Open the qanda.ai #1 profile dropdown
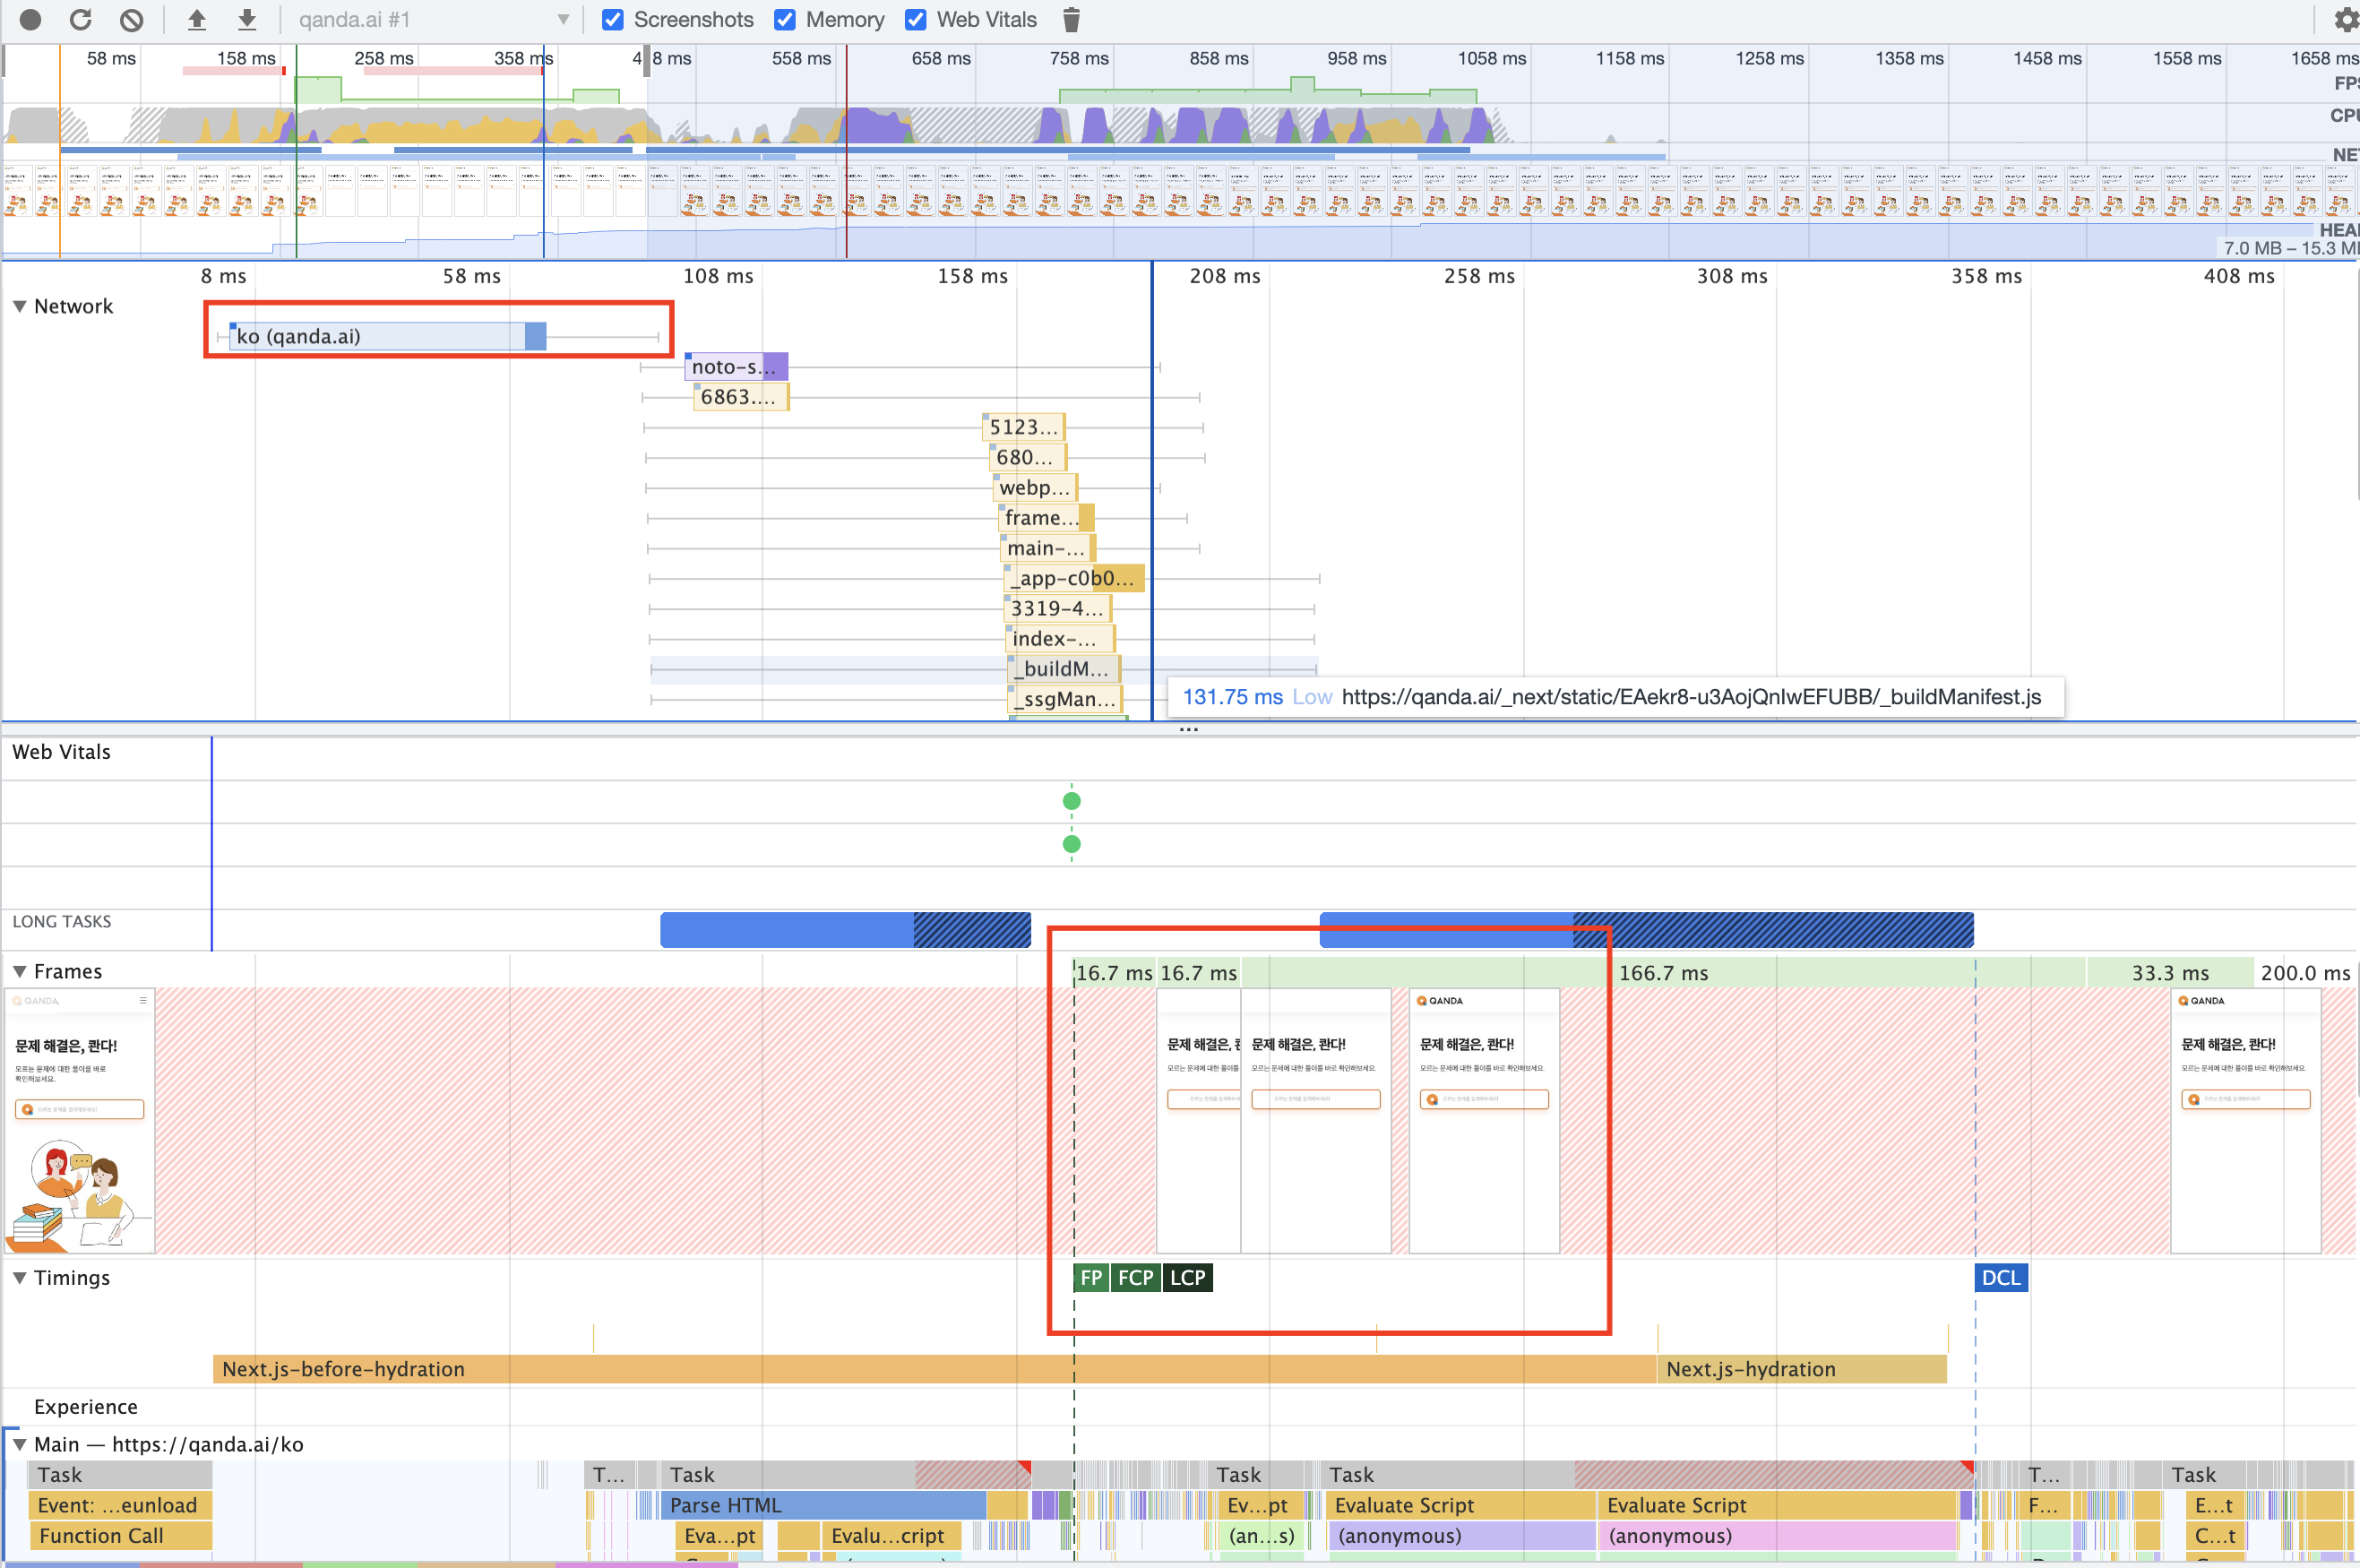 [432, 19]
